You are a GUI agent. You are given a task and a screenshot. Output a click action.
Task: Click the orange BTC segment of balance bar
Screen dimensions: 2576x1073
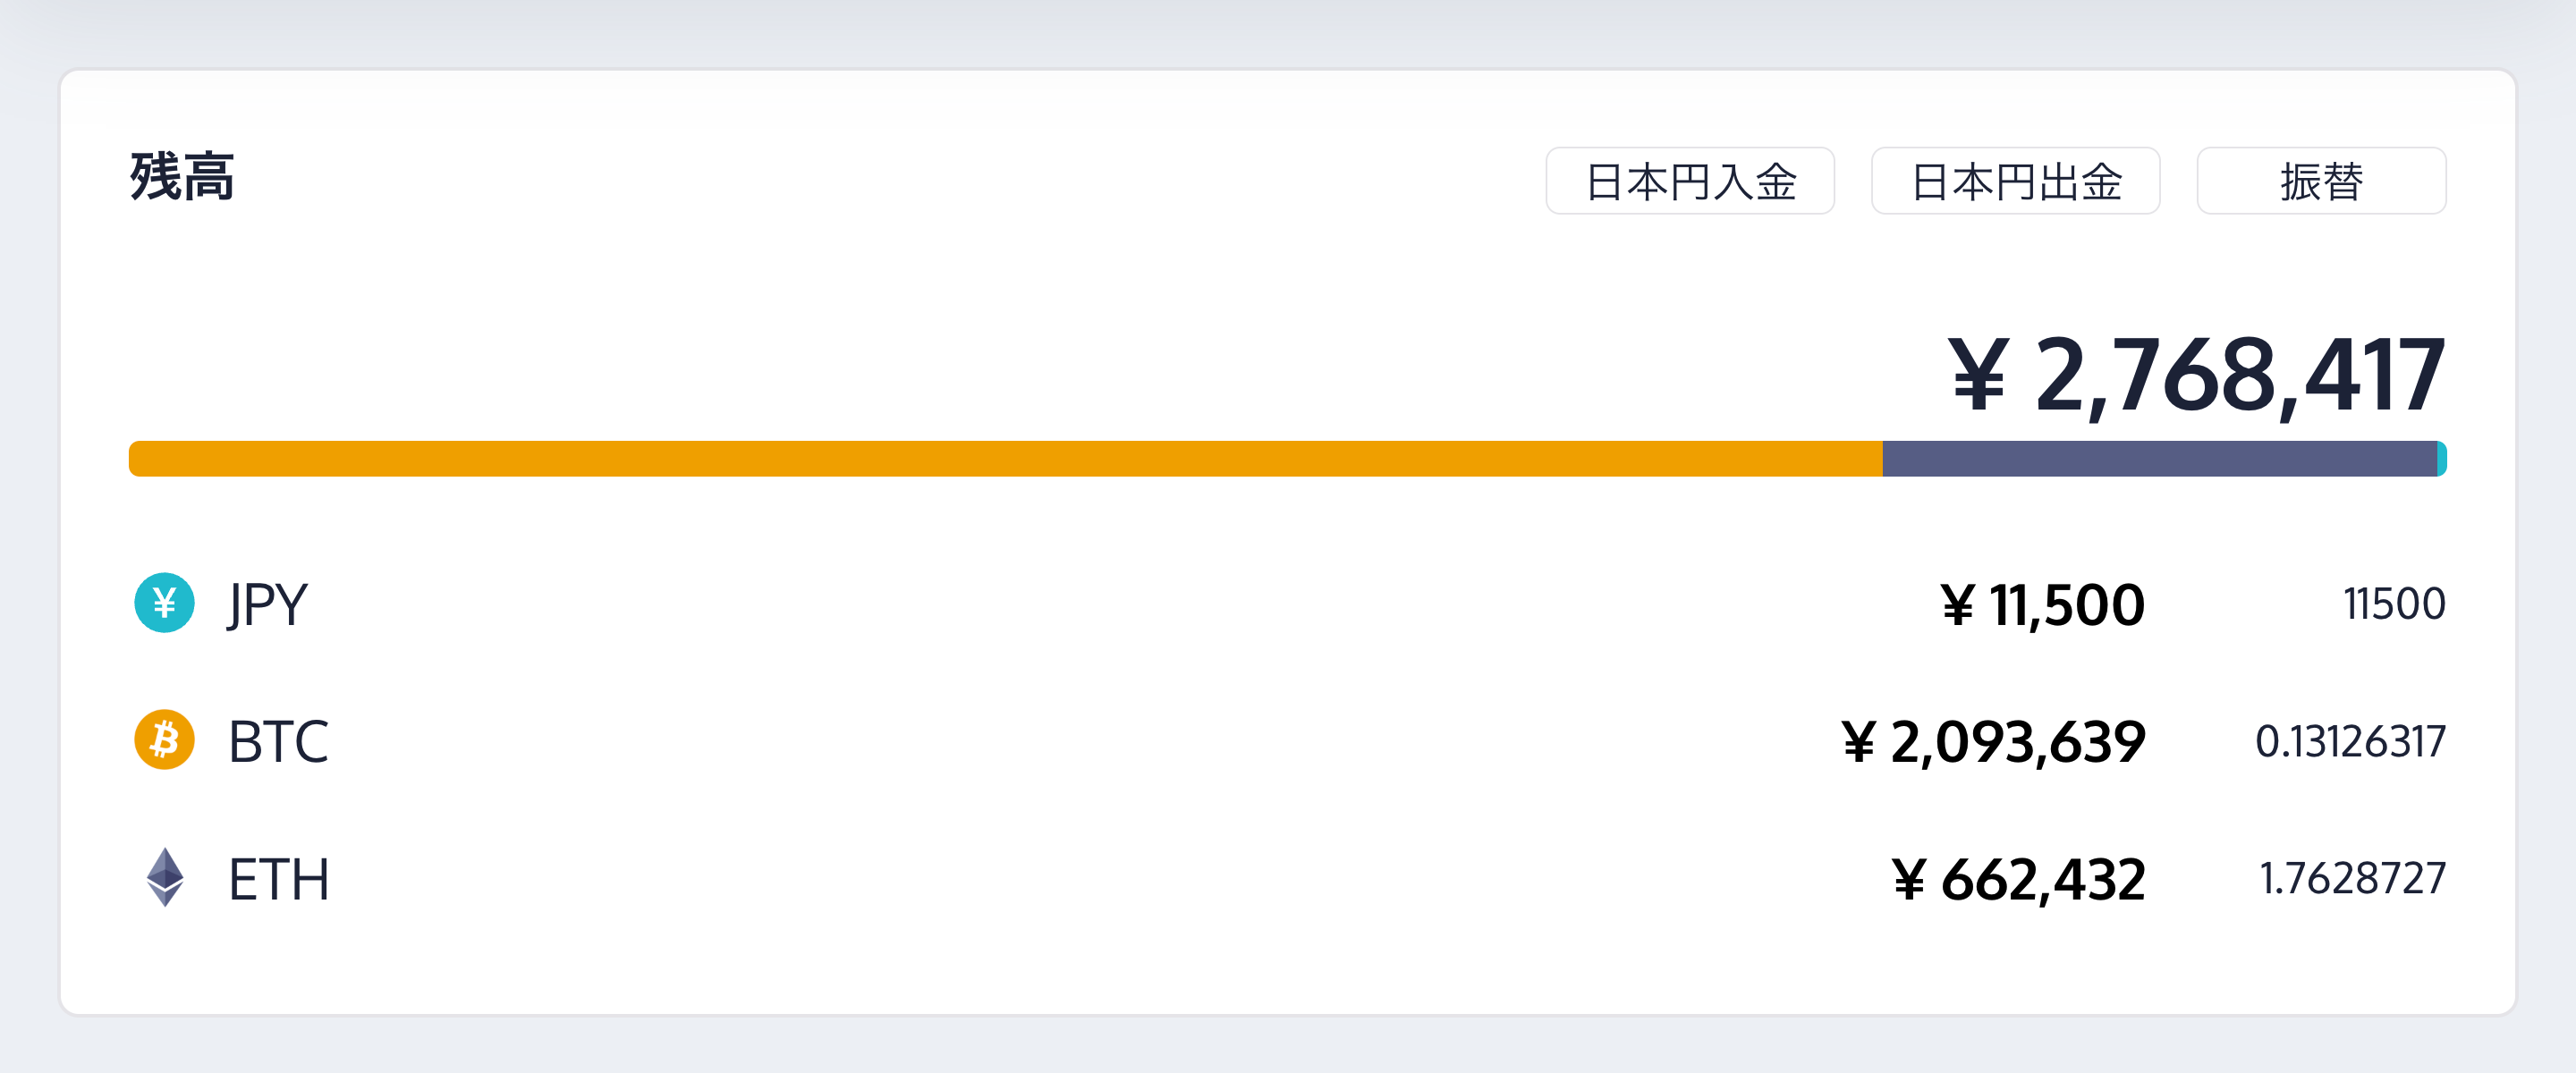(1005, 459)
